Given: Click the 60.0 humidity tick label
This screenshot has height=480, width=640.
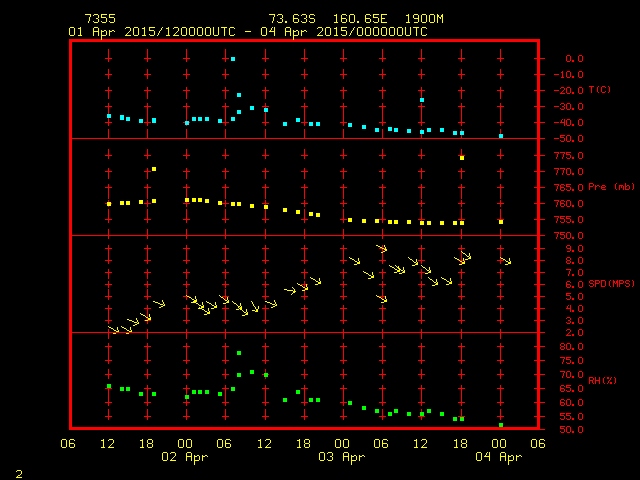Looking at the screenshot, I should pos(571,402).
